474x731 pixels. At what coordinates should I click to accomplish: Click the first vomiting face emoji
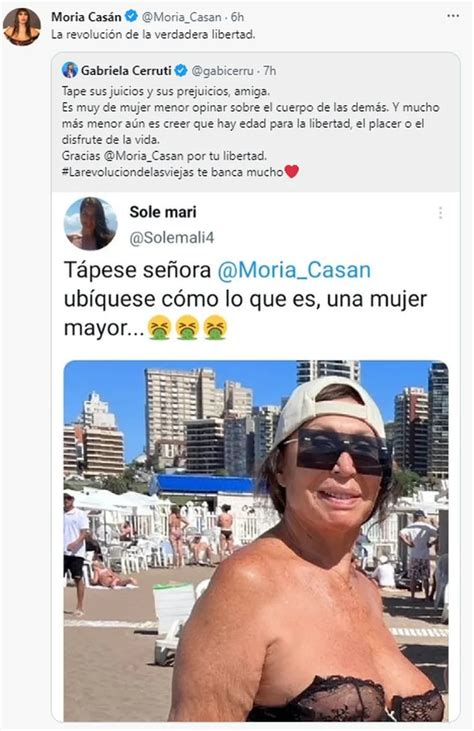click(x=159, y=327)
